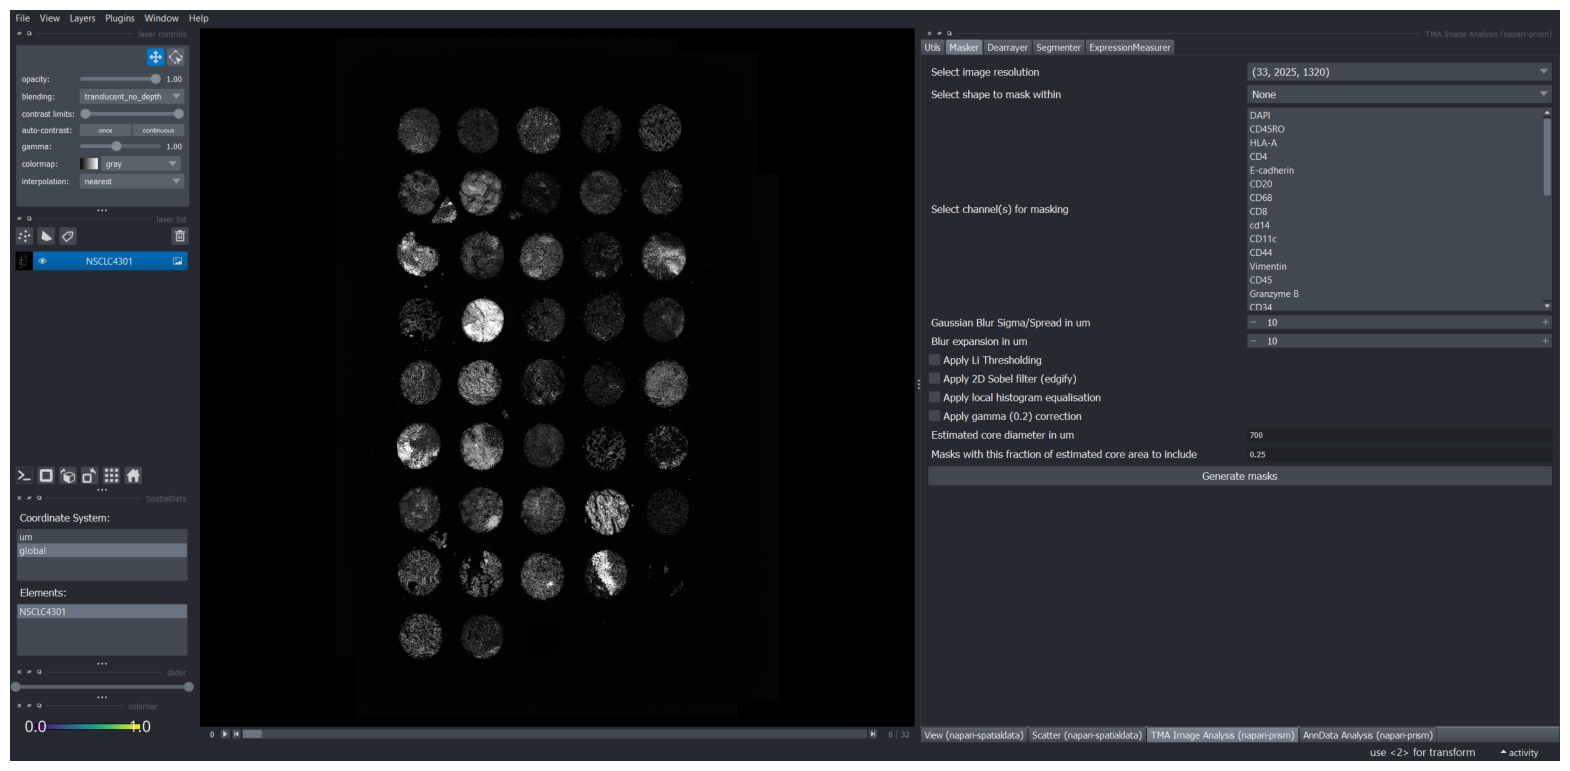Enable Apply local histogram equalisation

934,397
